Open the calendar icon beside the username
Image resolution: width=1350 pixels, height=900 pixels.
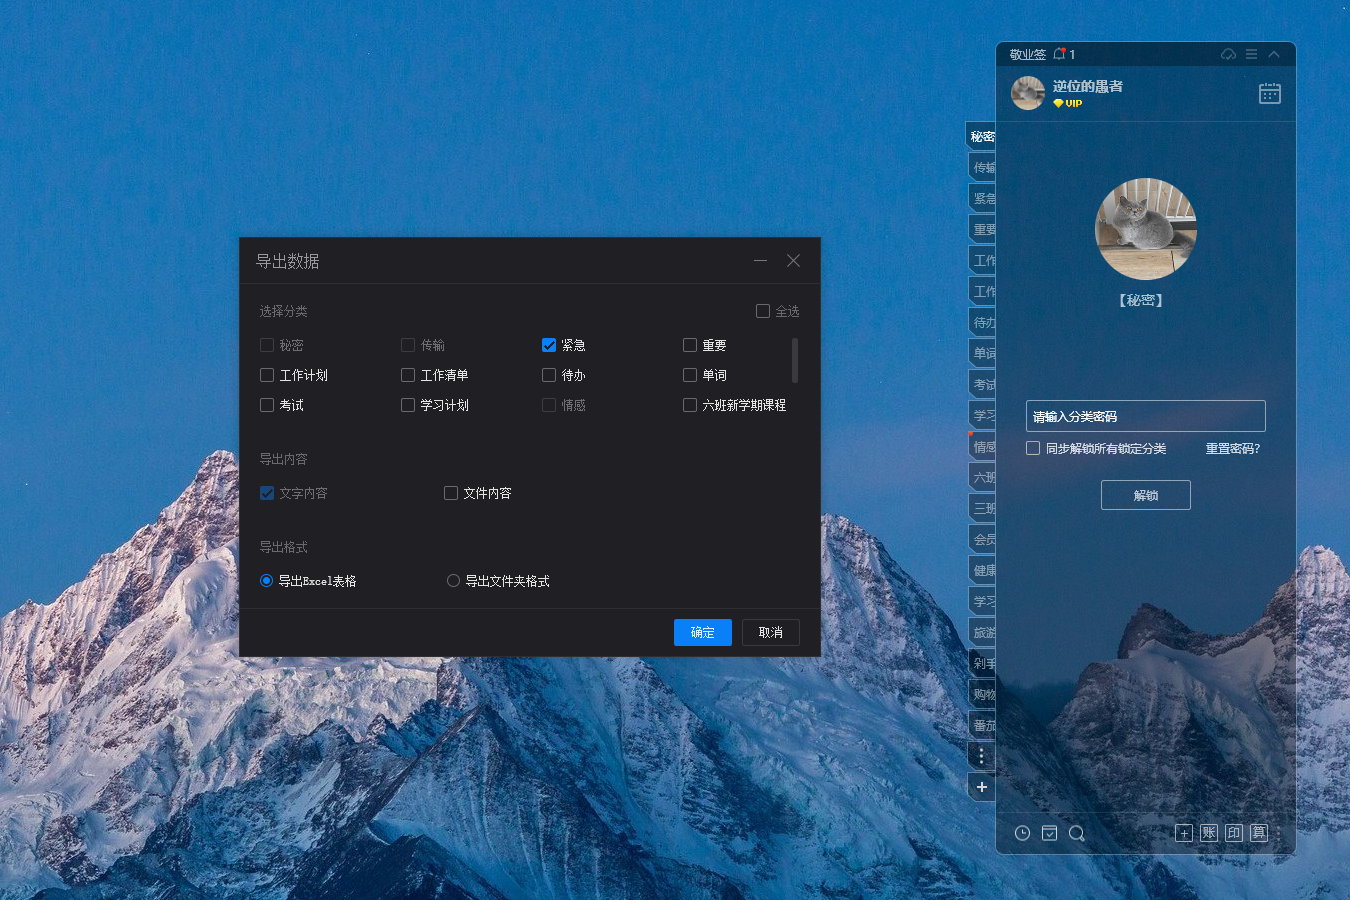tap(1269, 93)
